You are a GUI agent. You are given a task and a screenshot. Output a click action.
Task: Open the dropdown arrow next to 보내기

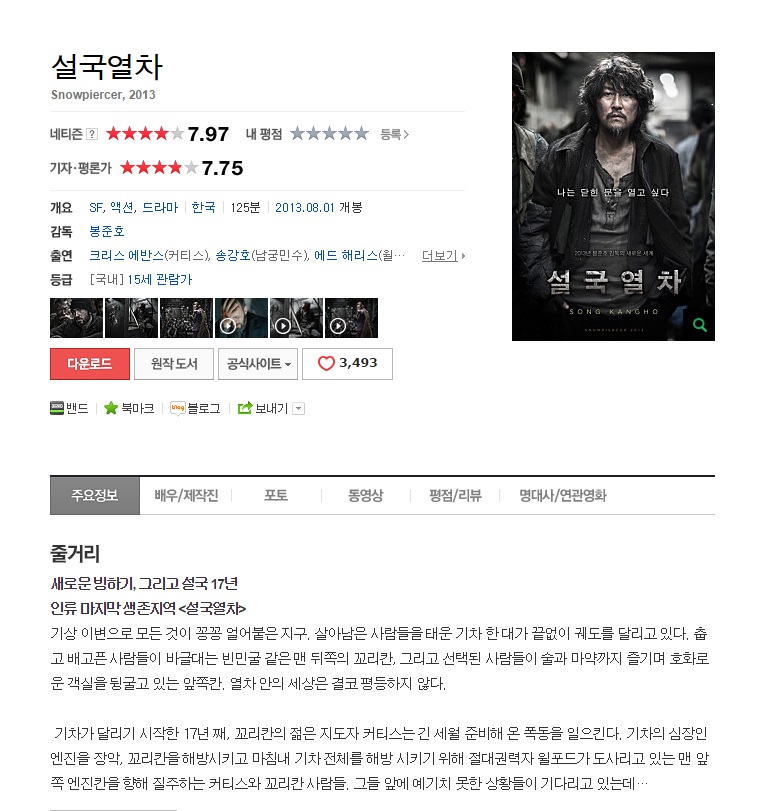(x=298, y=409)
